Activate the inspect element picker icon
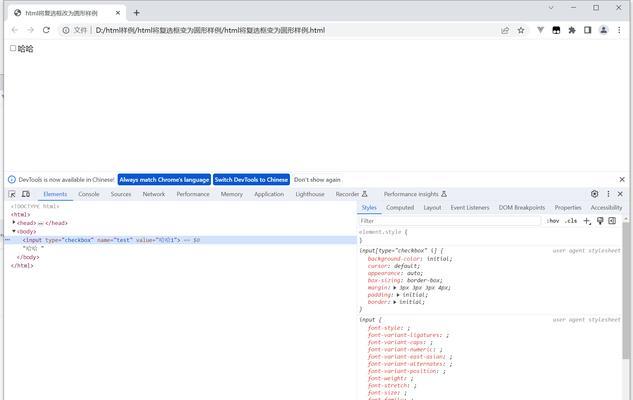The width and height of the screenshot is (633, 400). [x=12, y=194]
